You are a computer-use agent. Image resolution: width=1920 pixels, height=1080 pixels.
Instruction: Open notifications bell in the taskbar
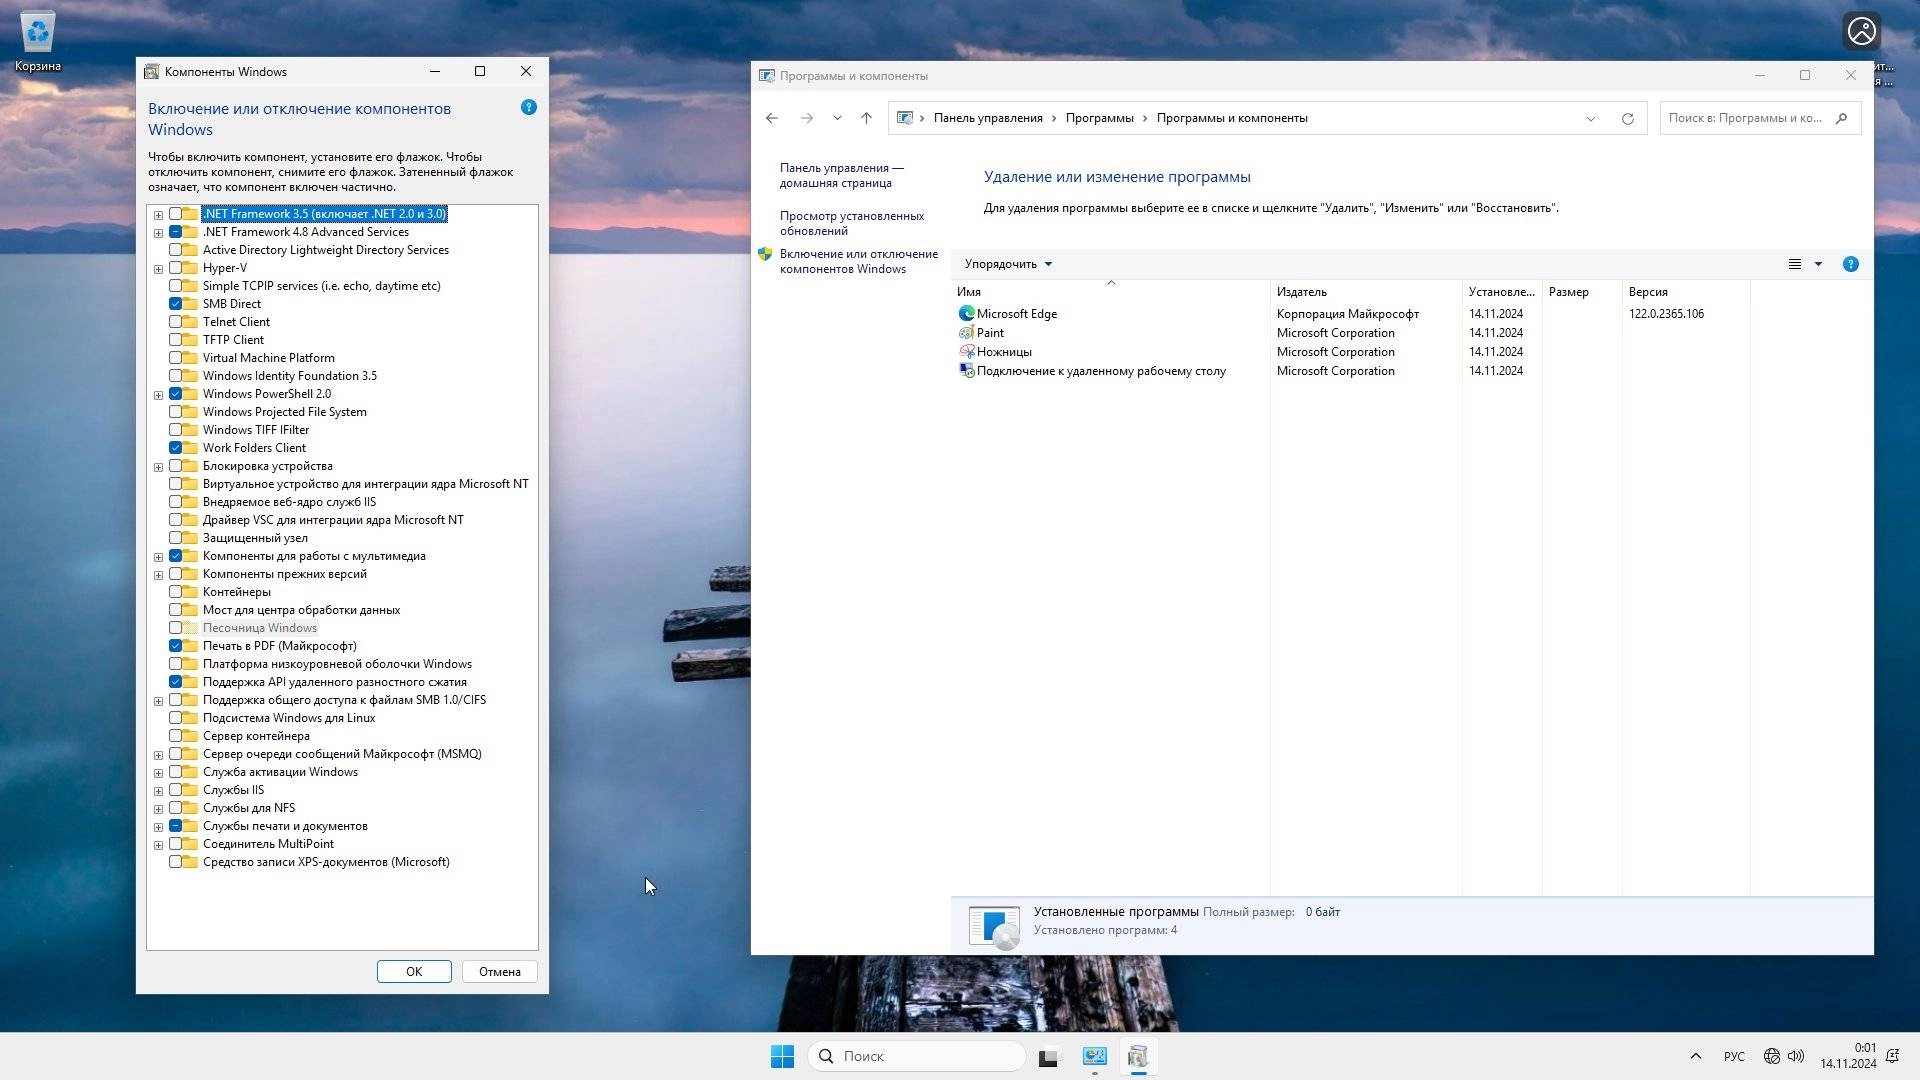tap(1892, 1056)
